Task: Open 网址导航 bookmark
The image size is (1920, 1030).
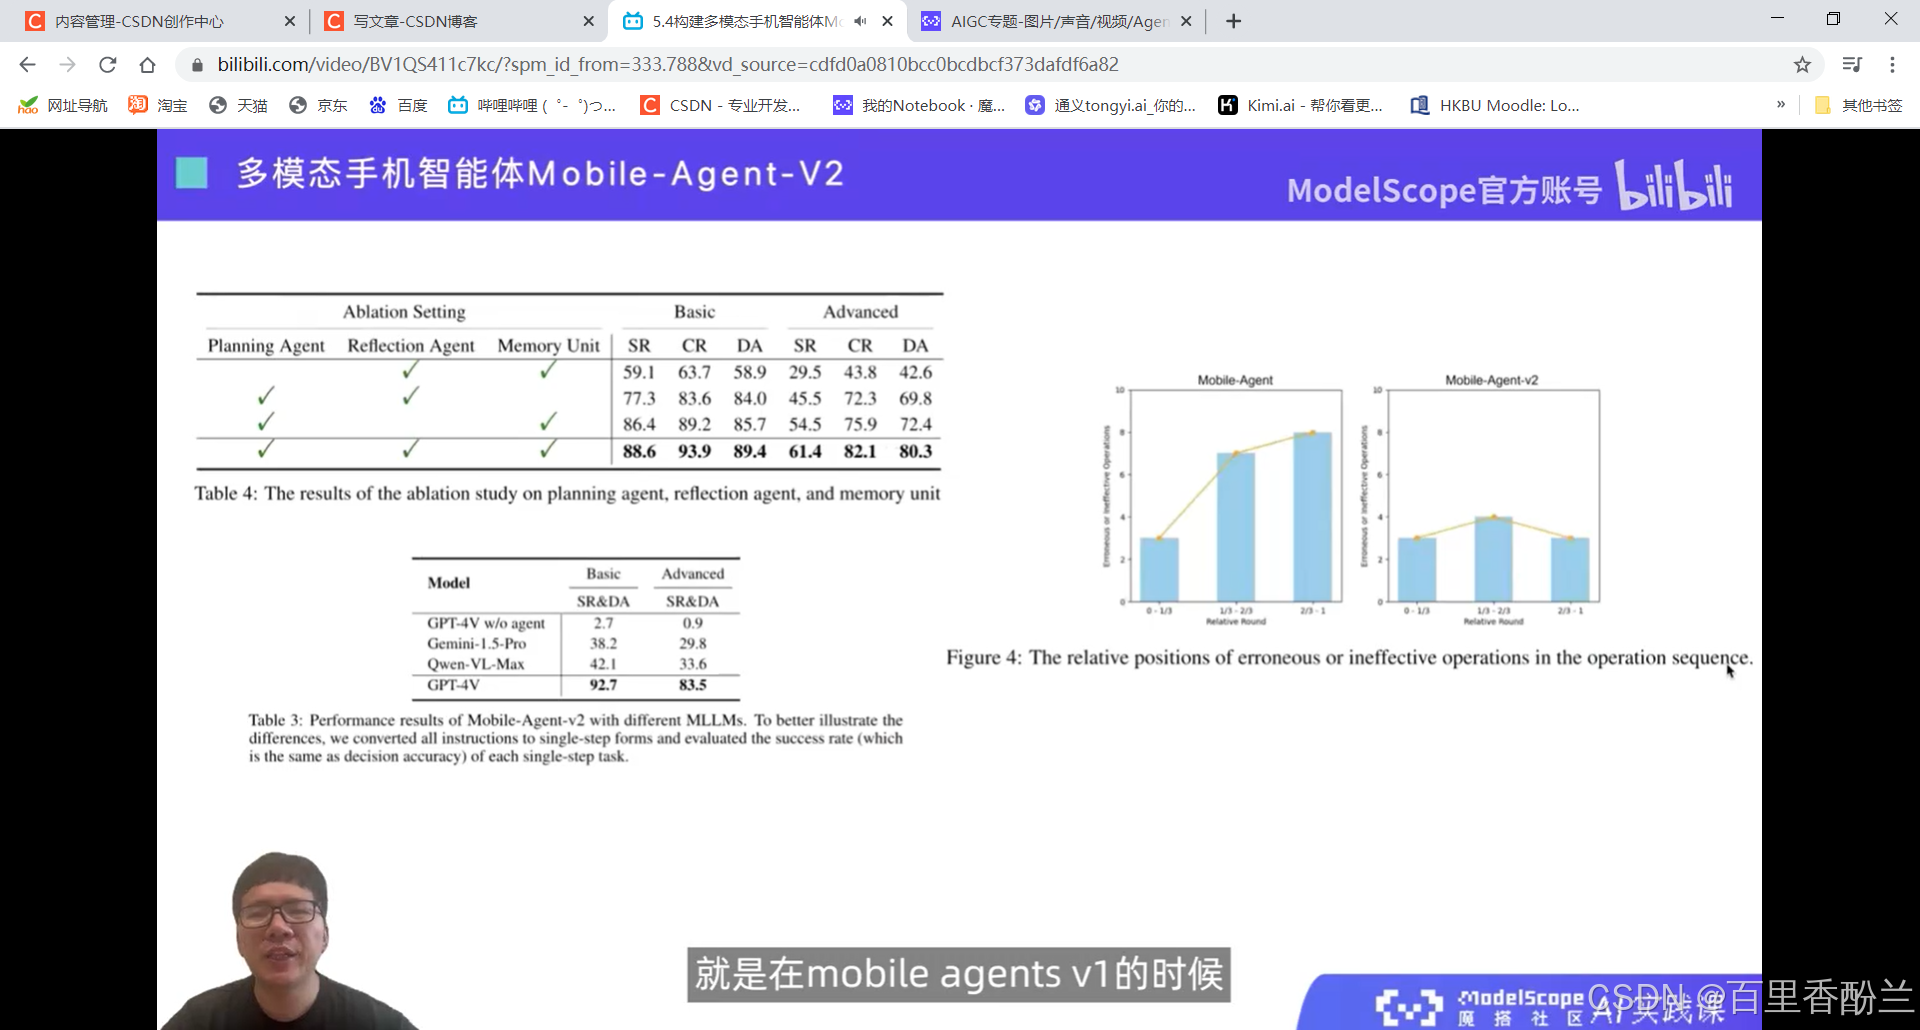Action: 63,105
